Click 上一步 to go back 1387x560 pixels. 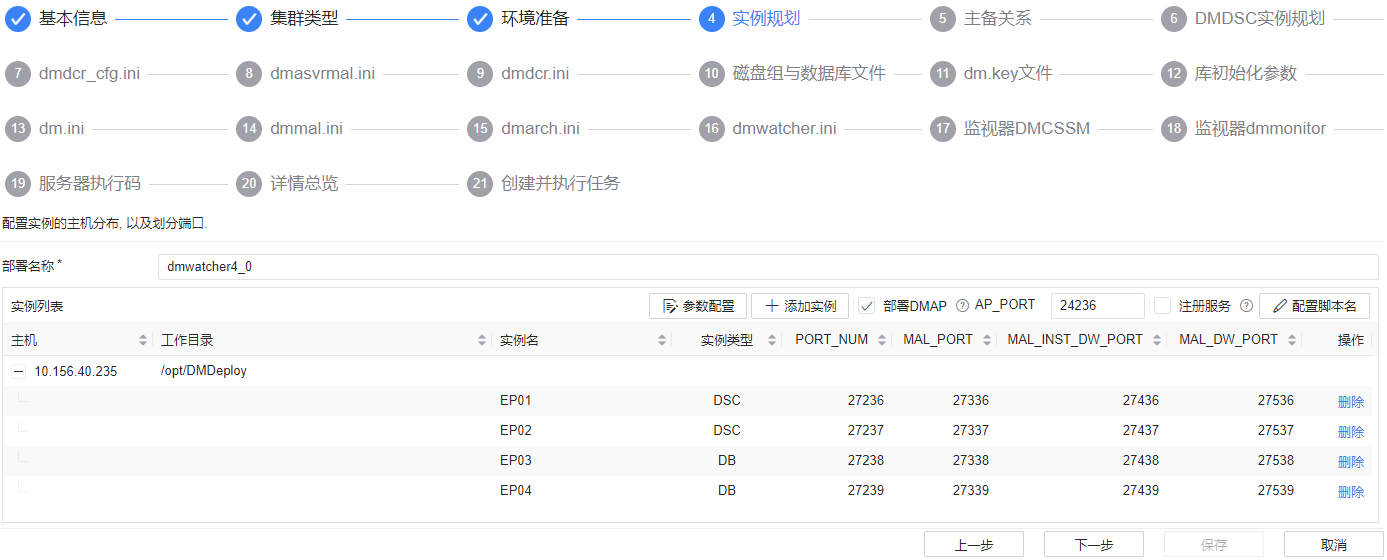point(974,545)
